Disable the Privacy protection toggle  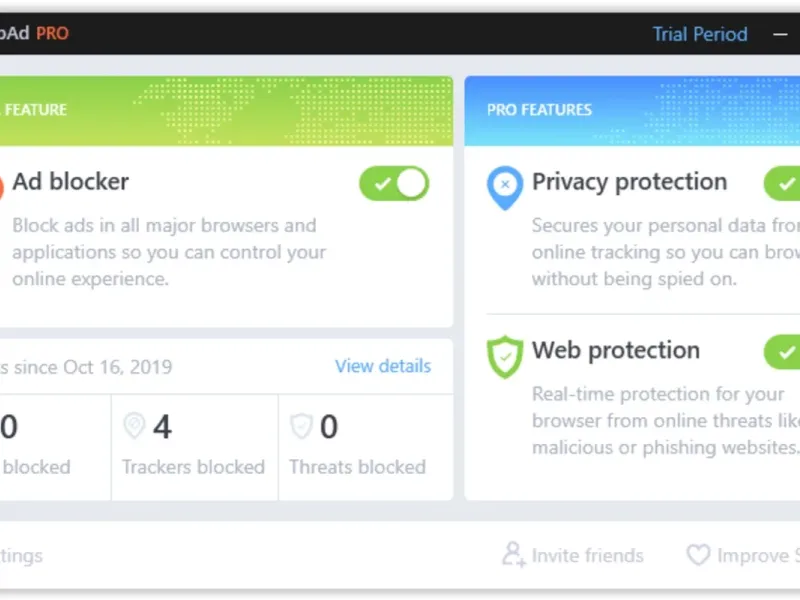tap(784, 183)
